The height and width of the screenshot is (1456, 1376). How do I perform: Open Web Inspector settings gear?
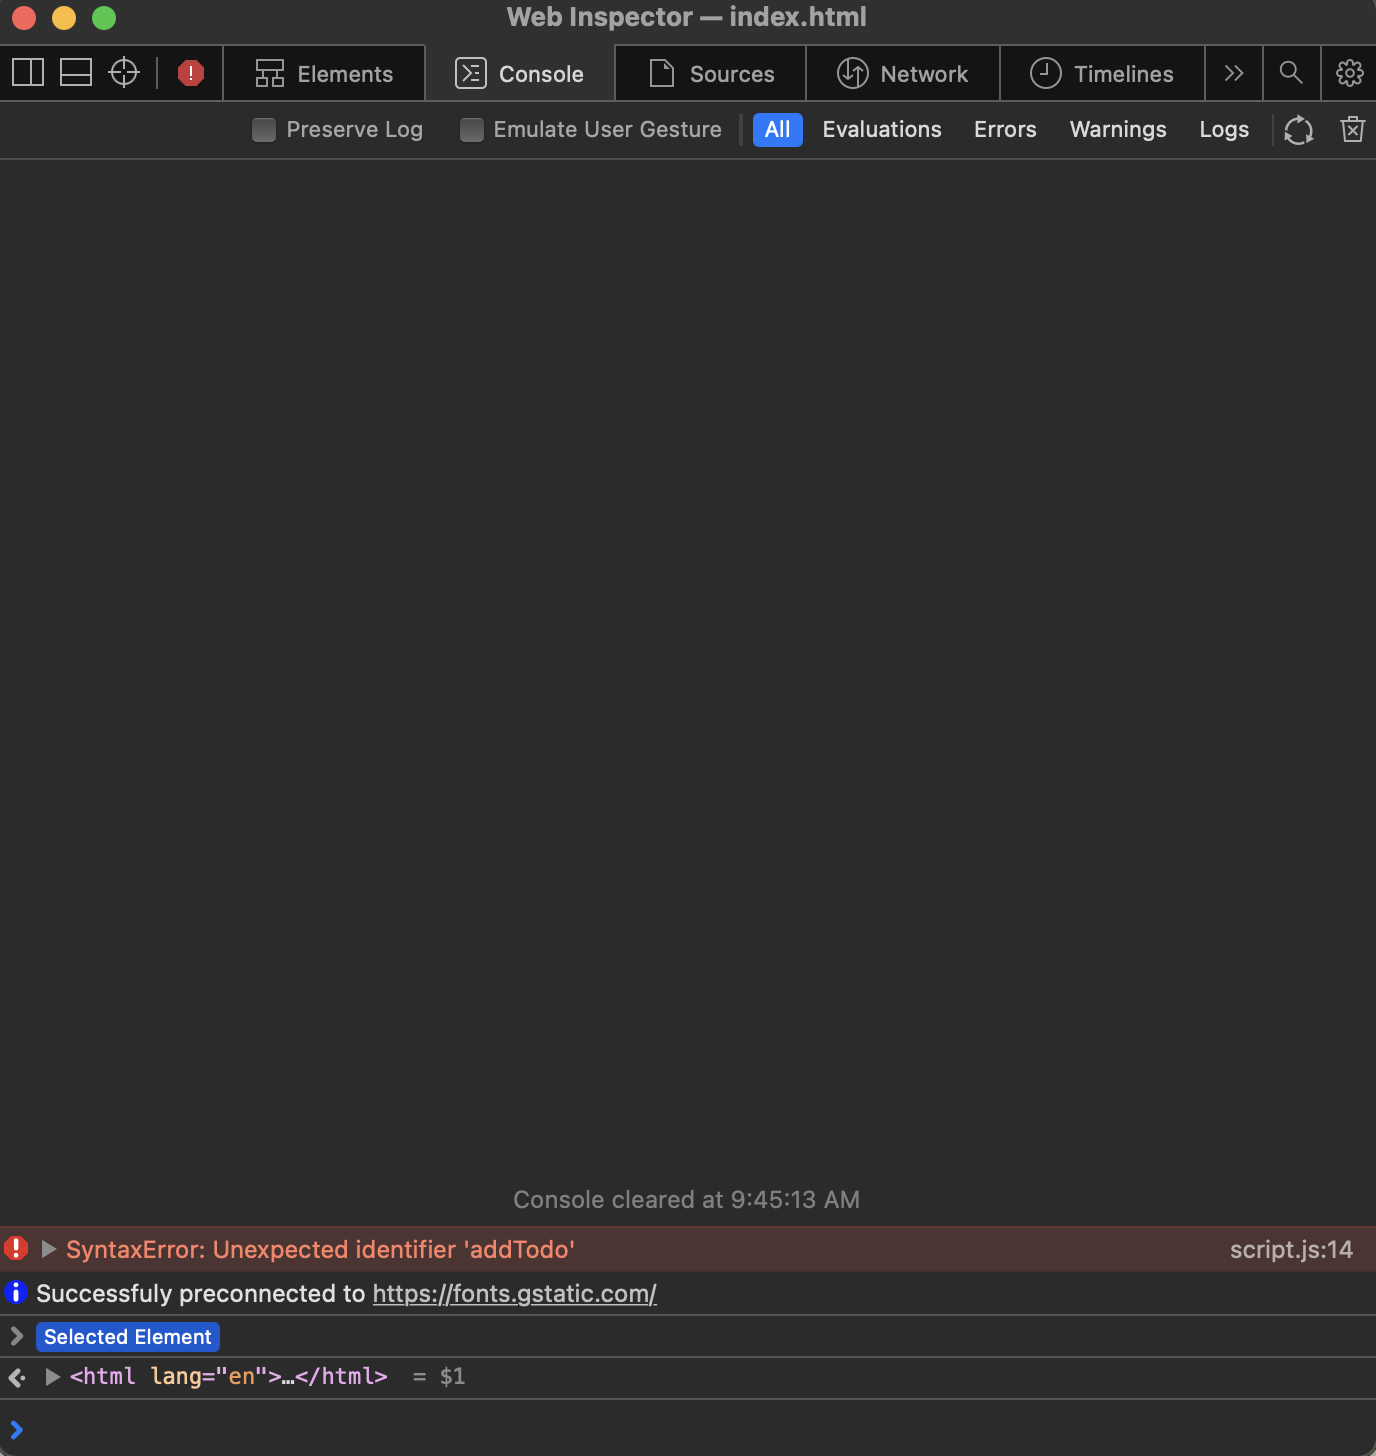1349,73
